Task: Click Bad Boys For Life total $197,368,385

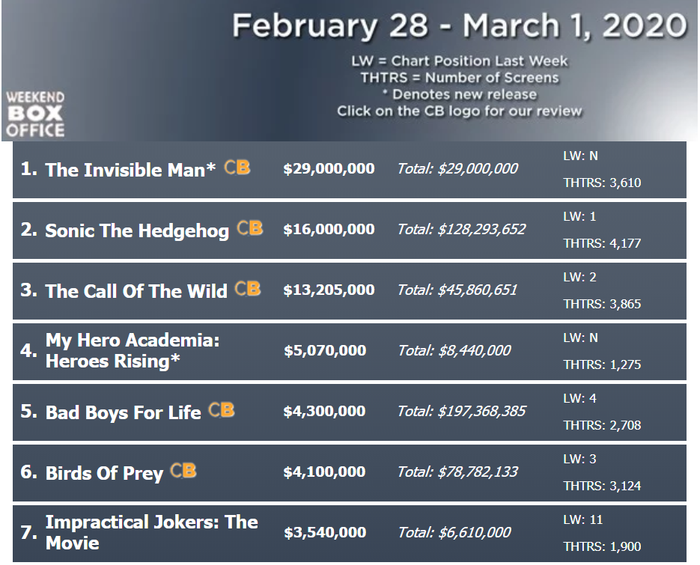Action: [462, 411]
